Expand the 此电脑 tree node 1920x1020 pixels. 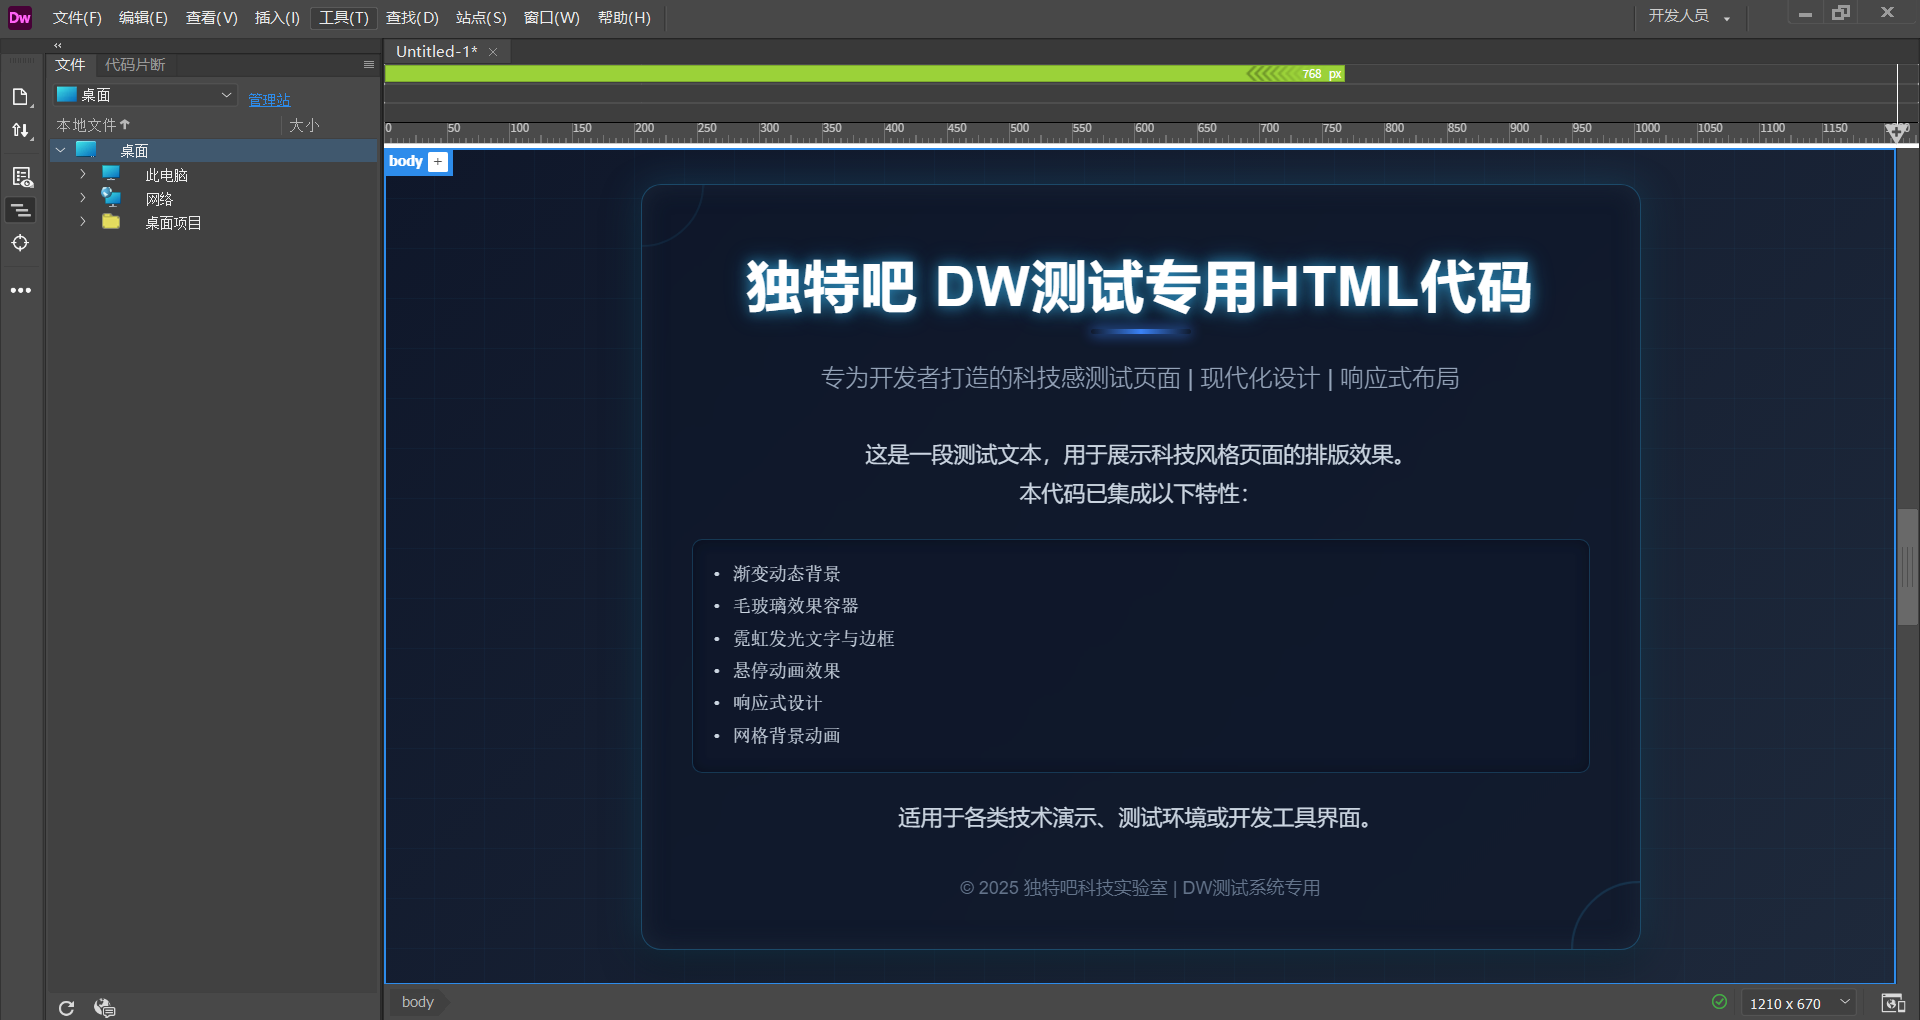tap(83, 174)
